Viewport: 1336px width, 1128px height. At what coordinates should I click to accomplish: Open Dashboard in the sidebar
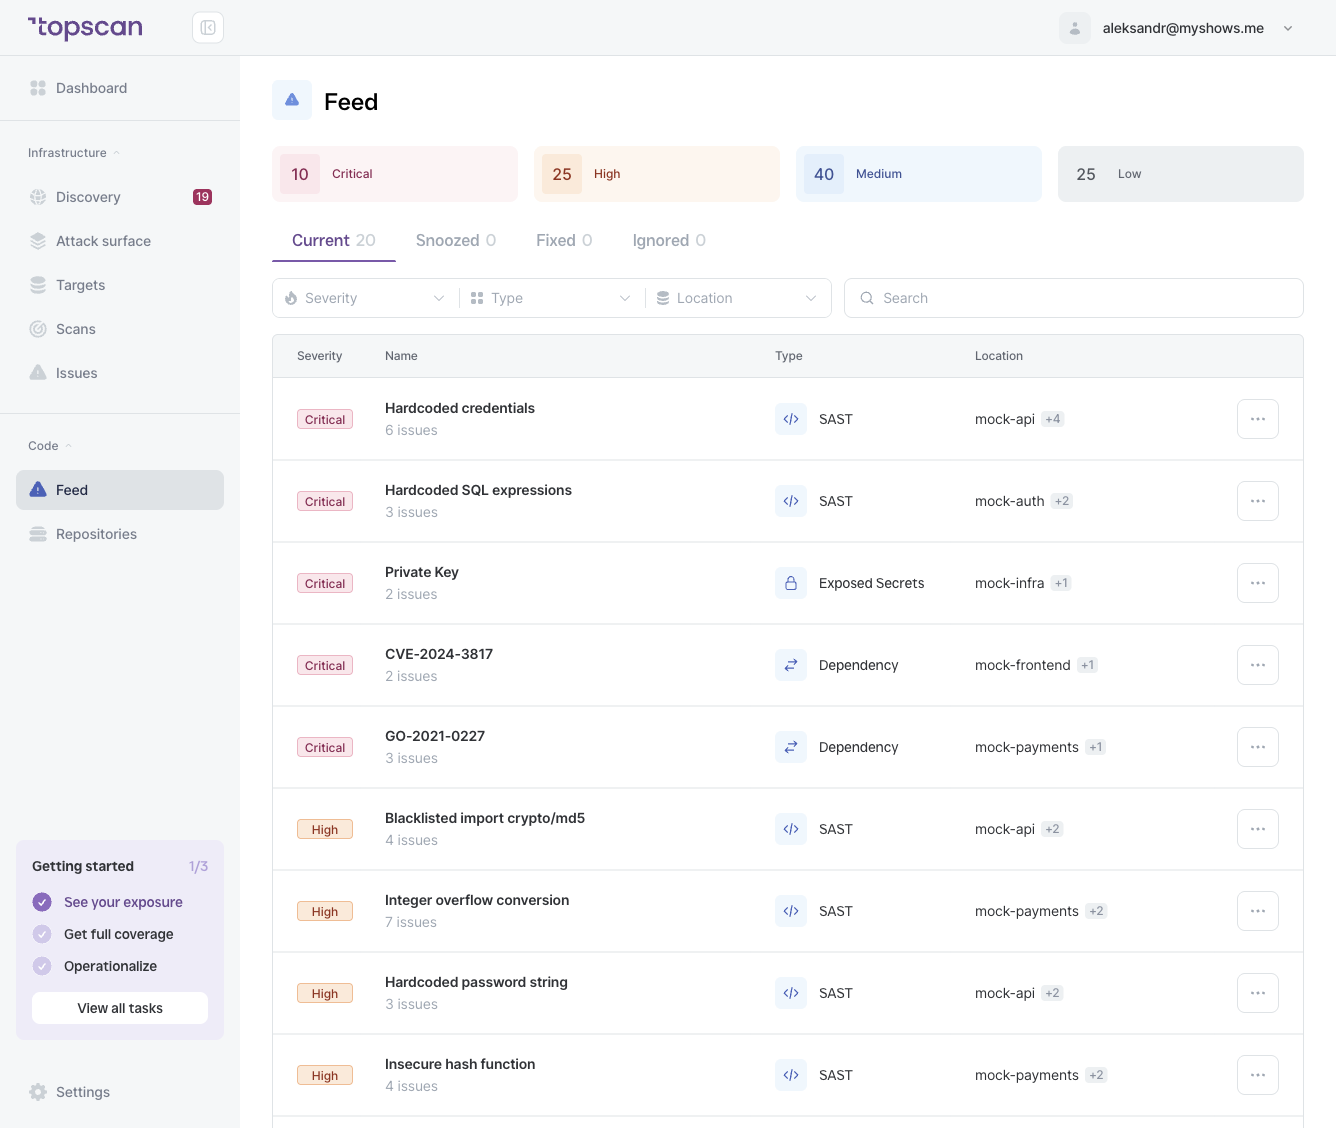coord(120,88)
